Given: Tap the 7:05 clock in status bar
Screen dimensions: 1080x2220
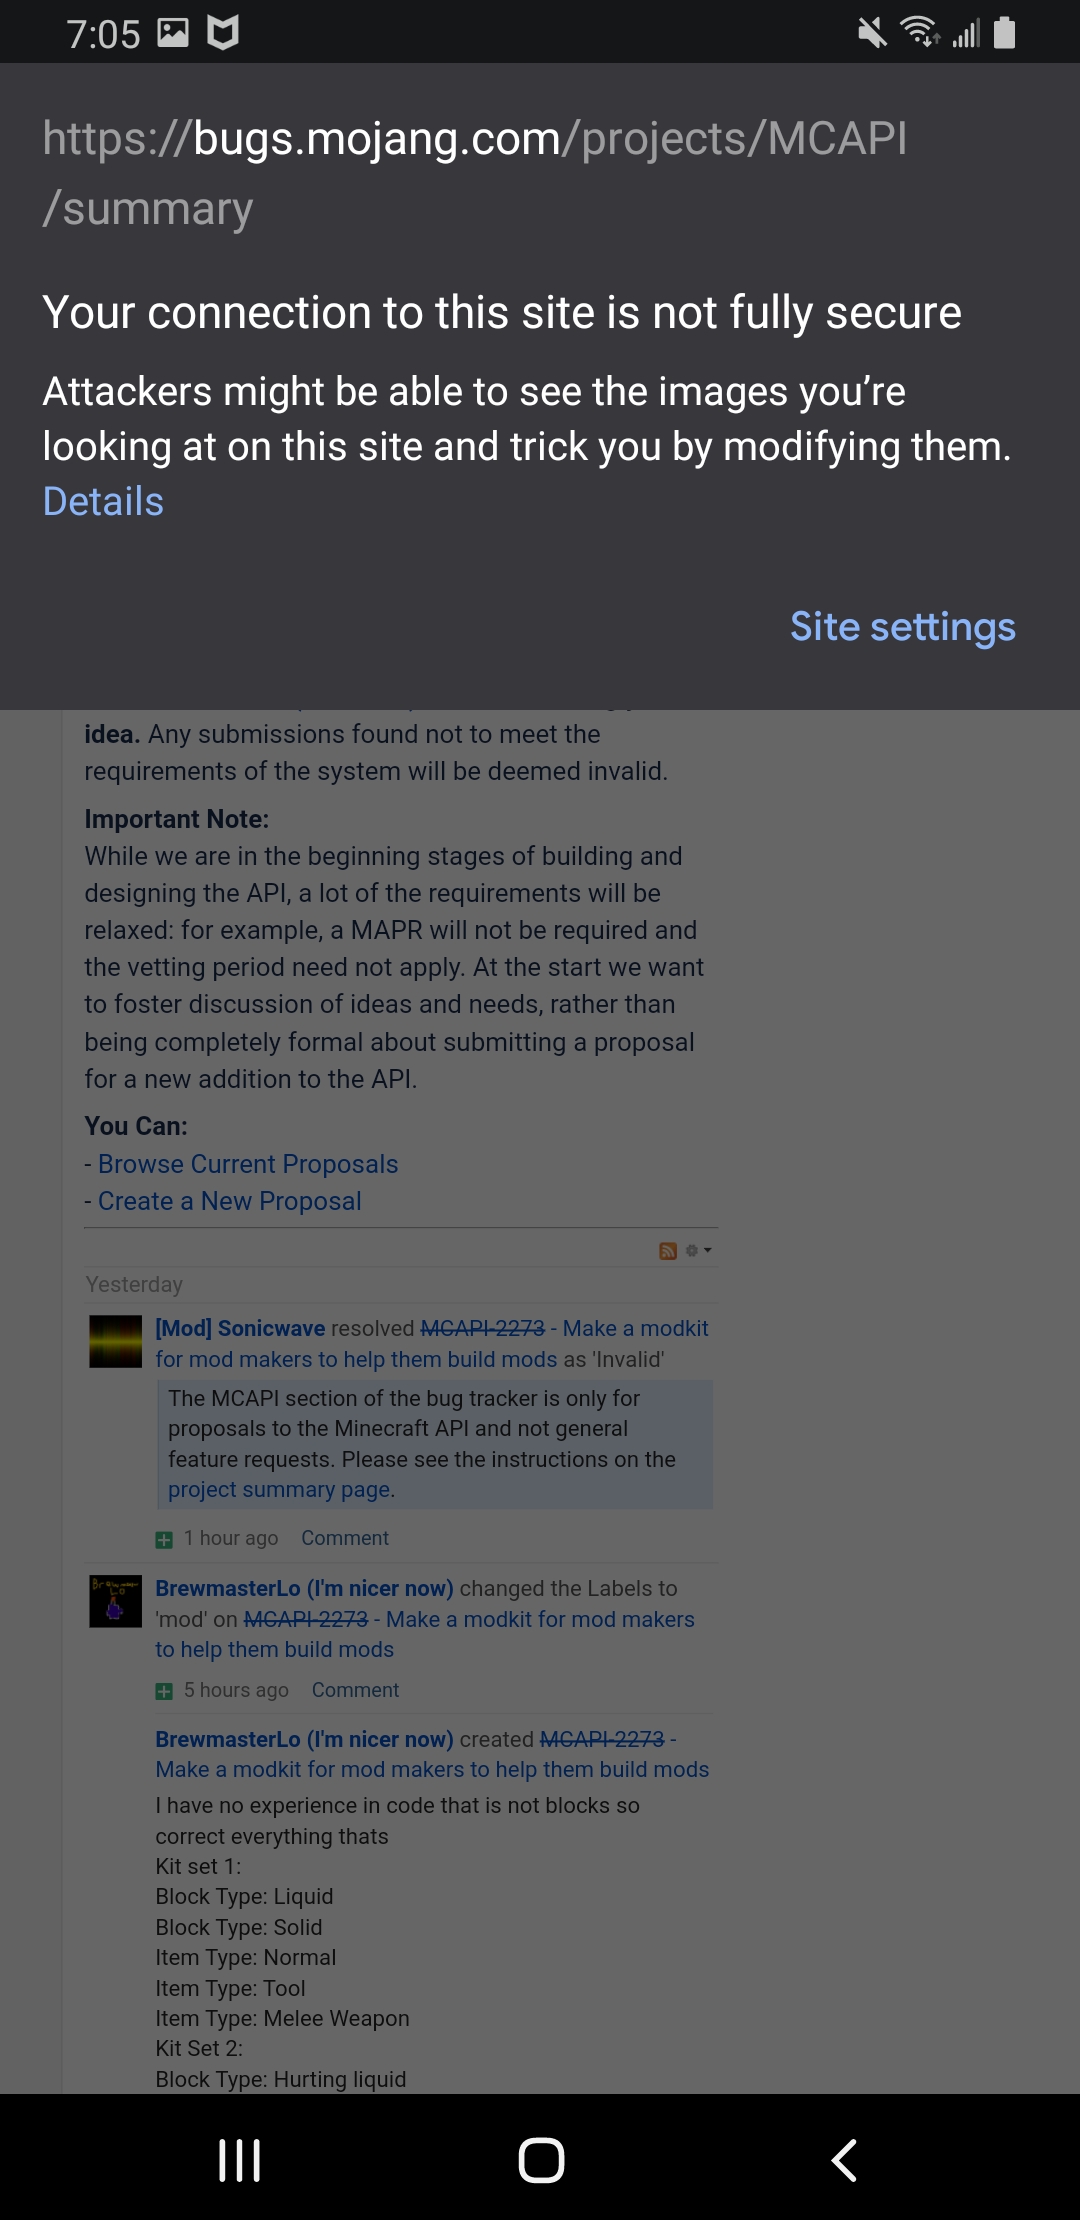Looking at the screenshot, I should point(103,34).
